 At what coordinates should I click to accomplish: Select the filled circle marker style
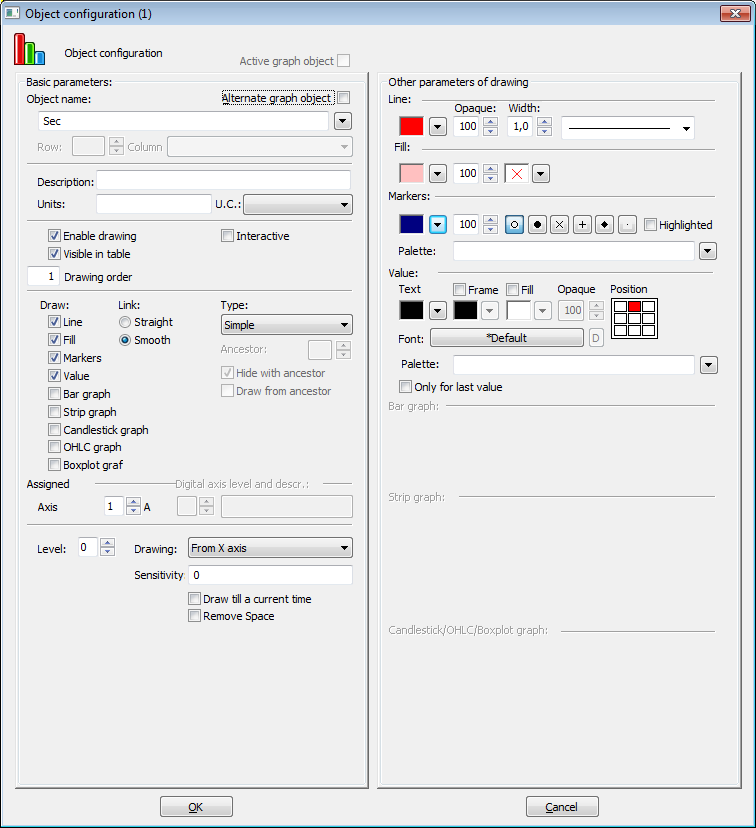tap(538, 225)
